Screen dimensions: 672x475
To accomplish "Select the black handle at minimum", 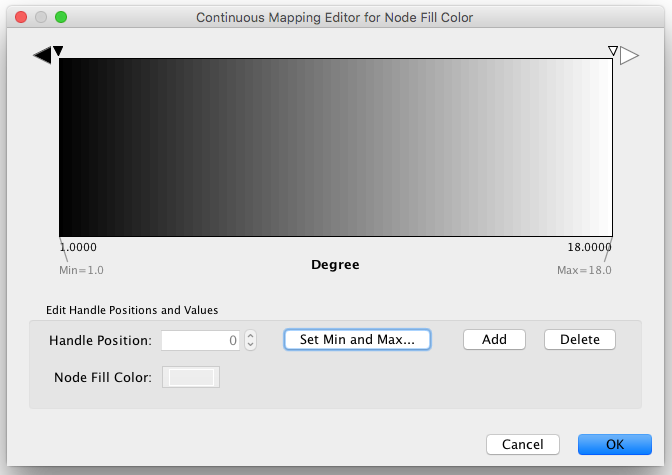I will [58, 51].
